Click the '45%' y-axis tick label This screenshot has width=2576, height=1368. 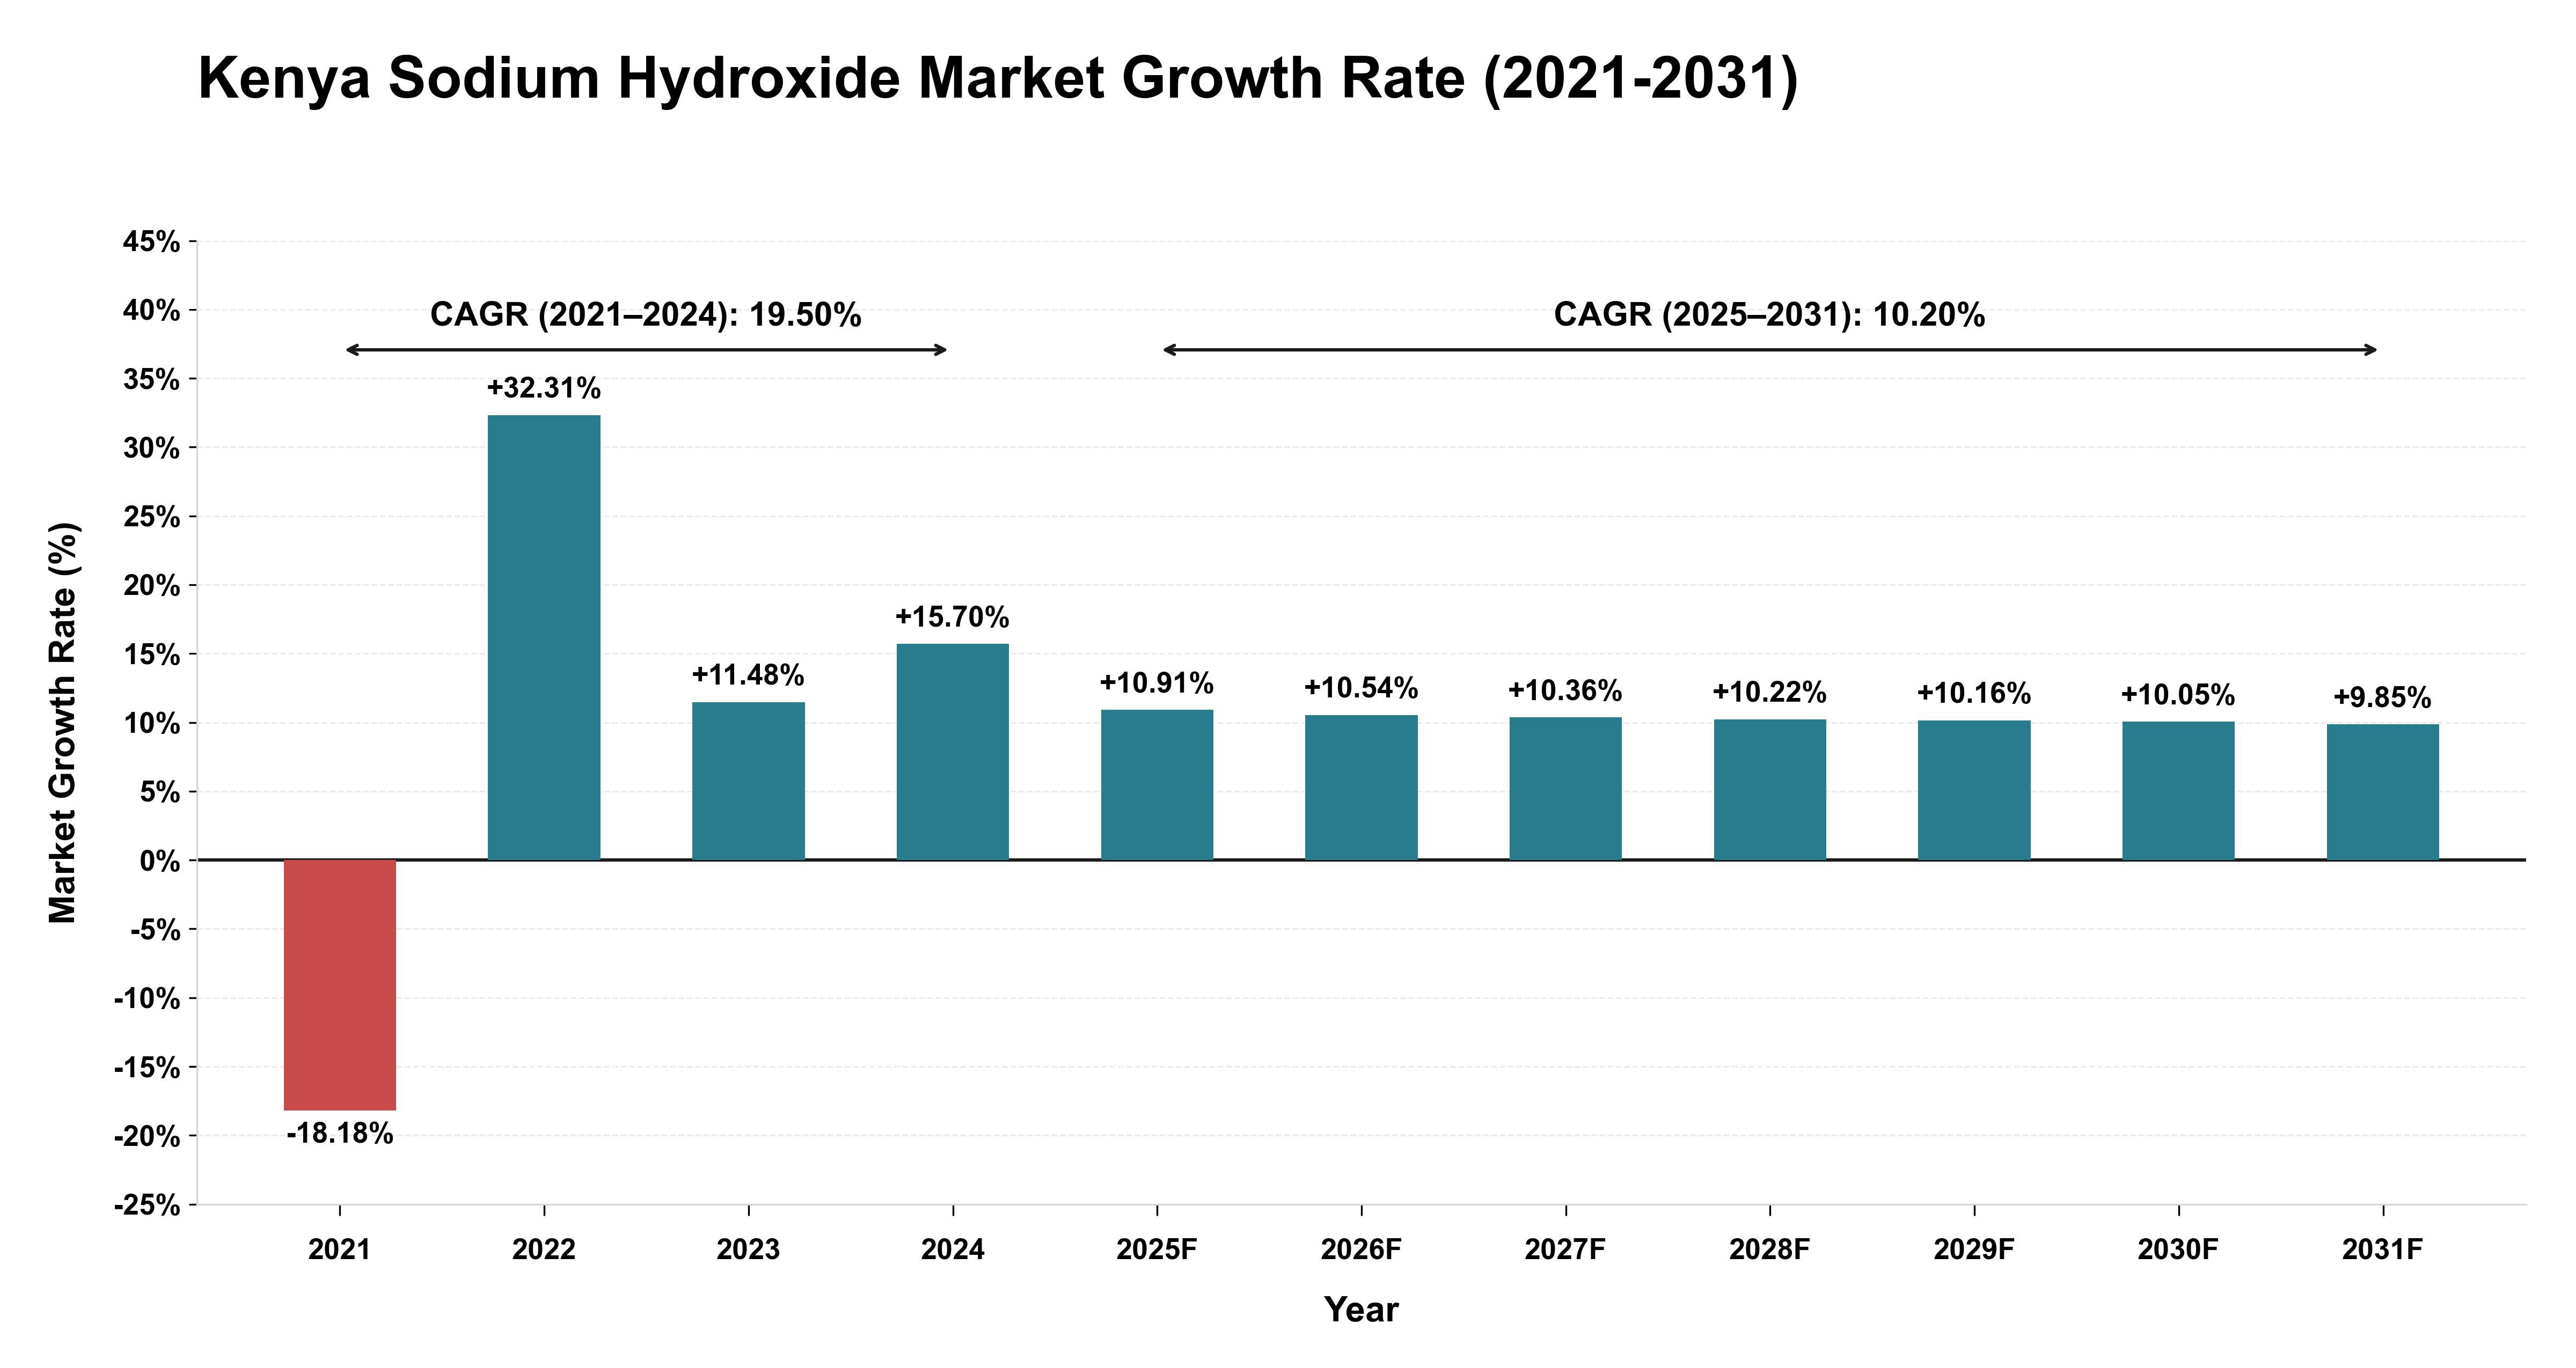coord(152,242)
